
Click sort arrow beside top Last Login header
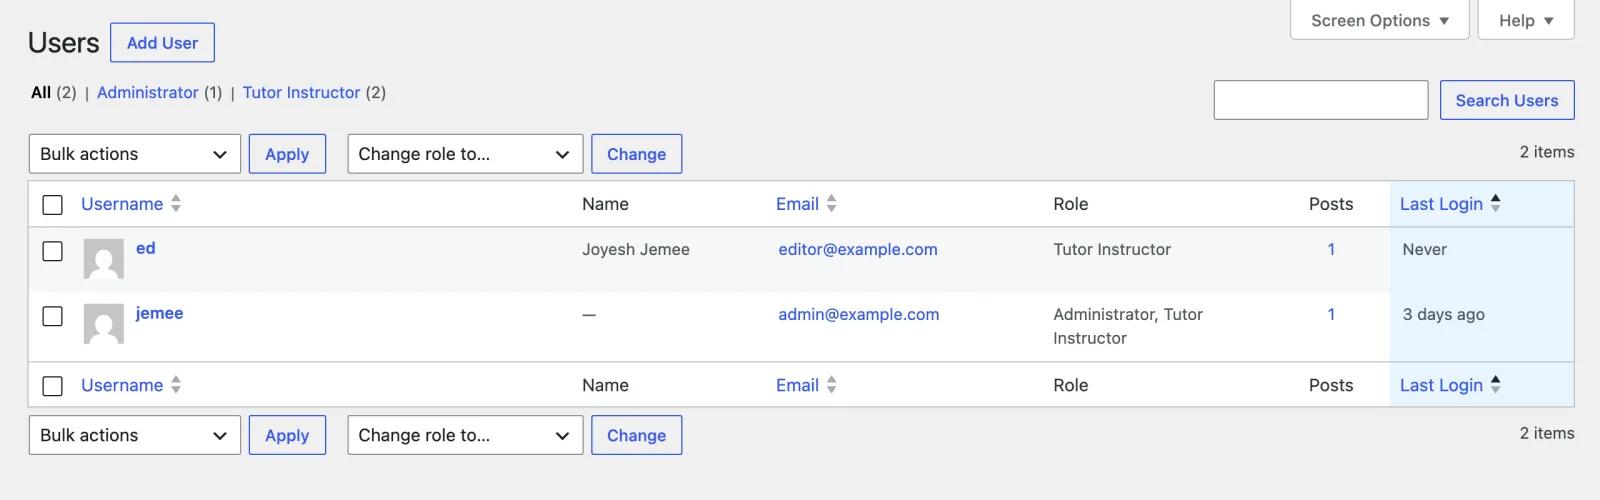[1495, 203]
